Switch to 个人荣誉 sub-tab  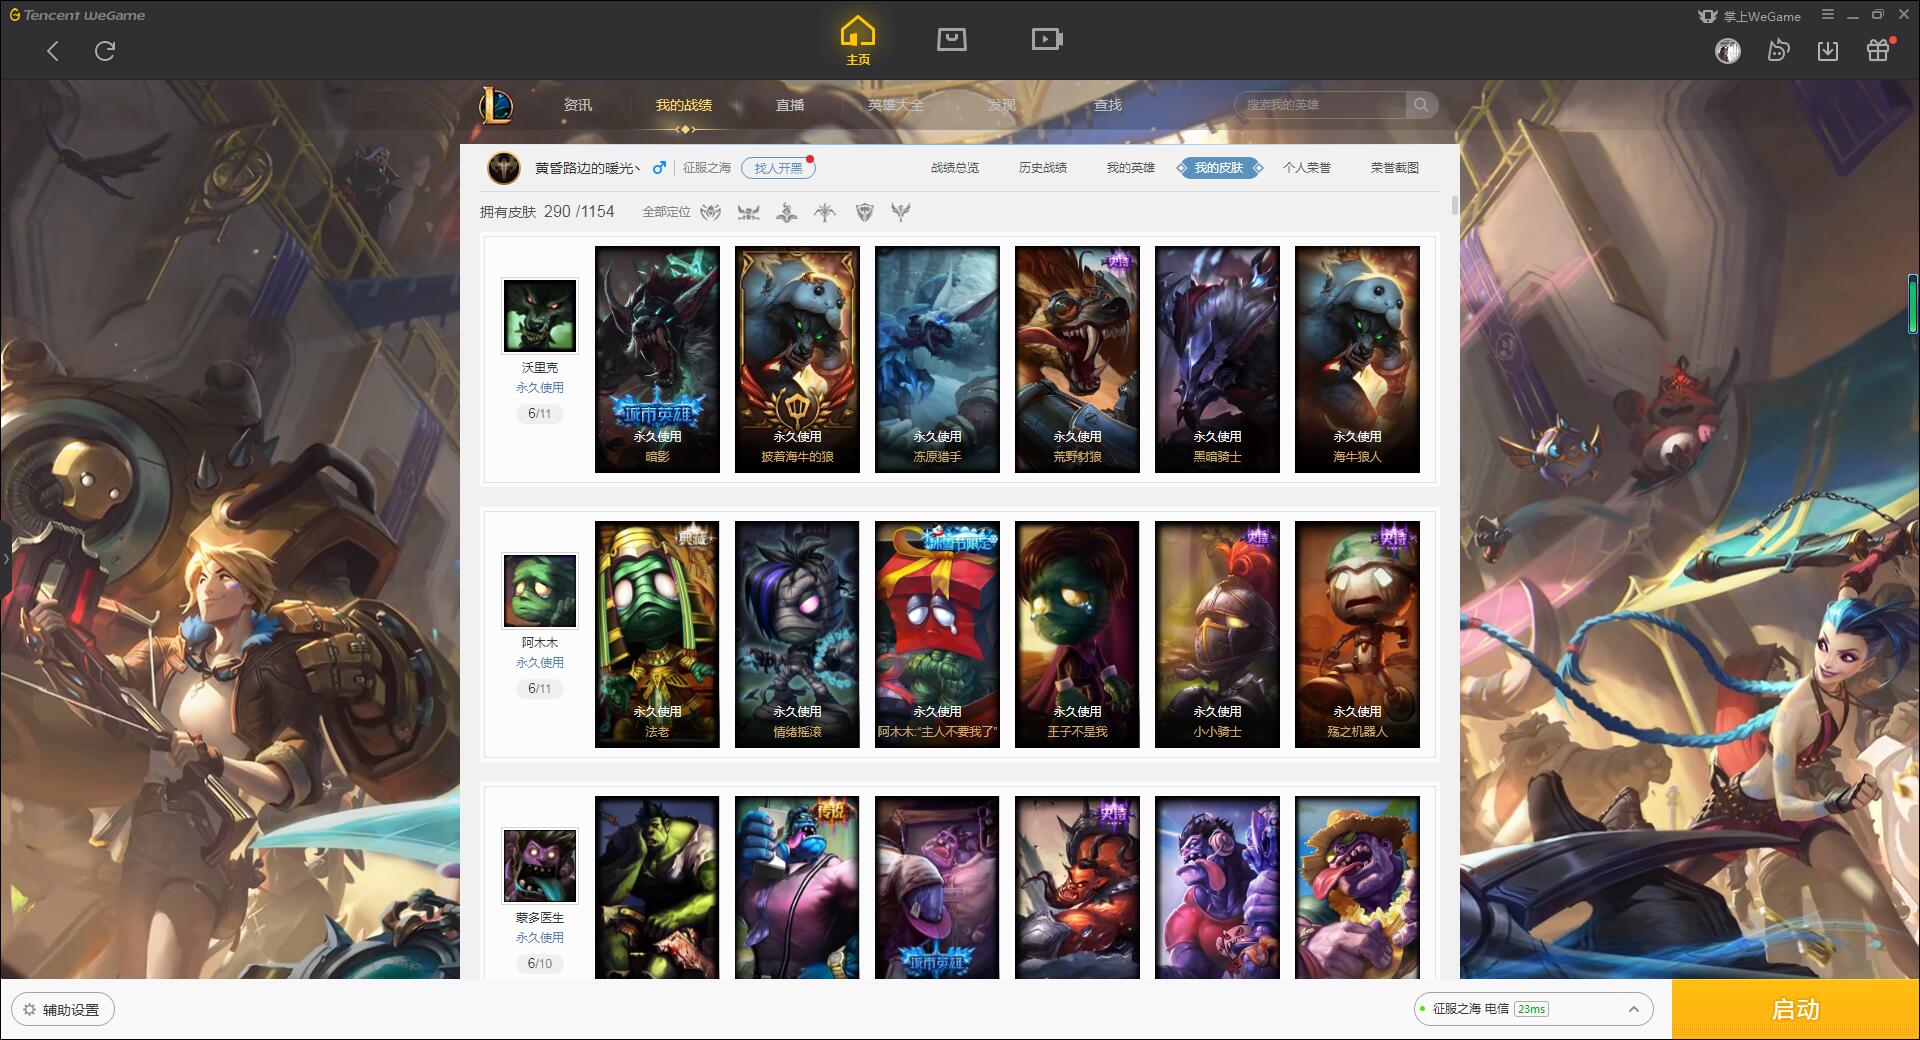coord(1307,168)
